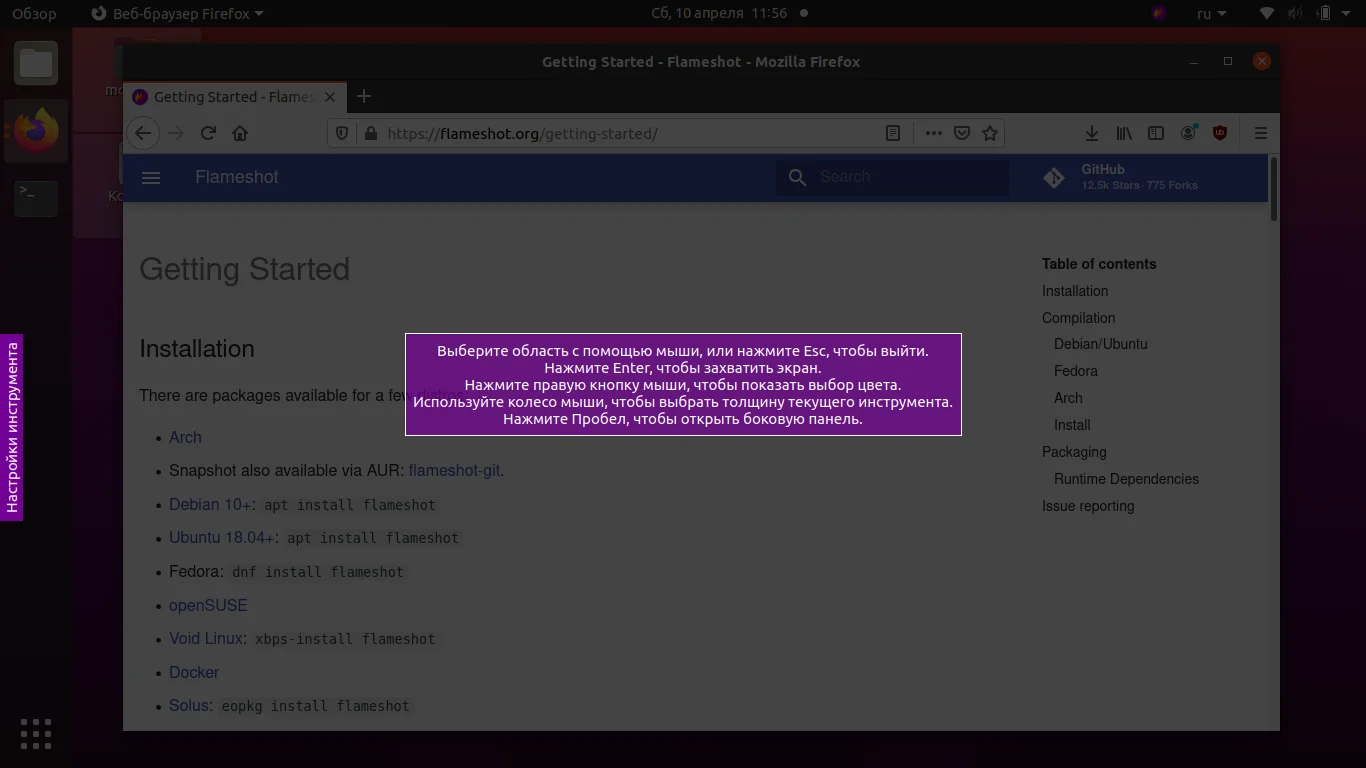Jump to Issue reporting in contents

tap(1088, 506)
